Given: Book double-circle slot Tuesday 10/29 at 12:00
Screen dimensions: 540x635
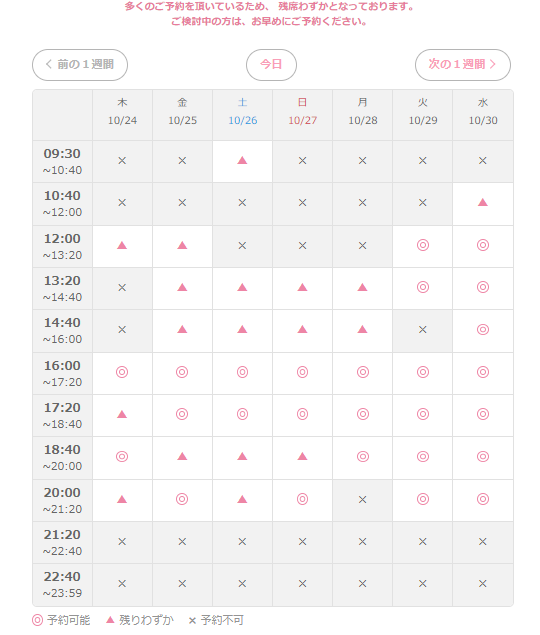Looking at the screenshot, I should [423, 246].
